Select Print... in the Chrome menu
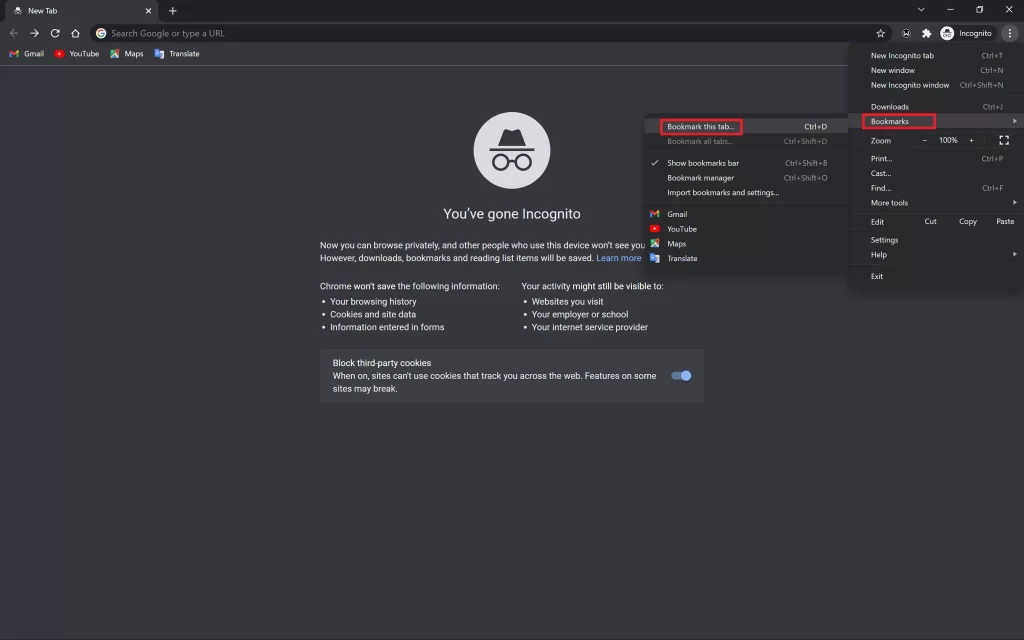 coord(936,159)
